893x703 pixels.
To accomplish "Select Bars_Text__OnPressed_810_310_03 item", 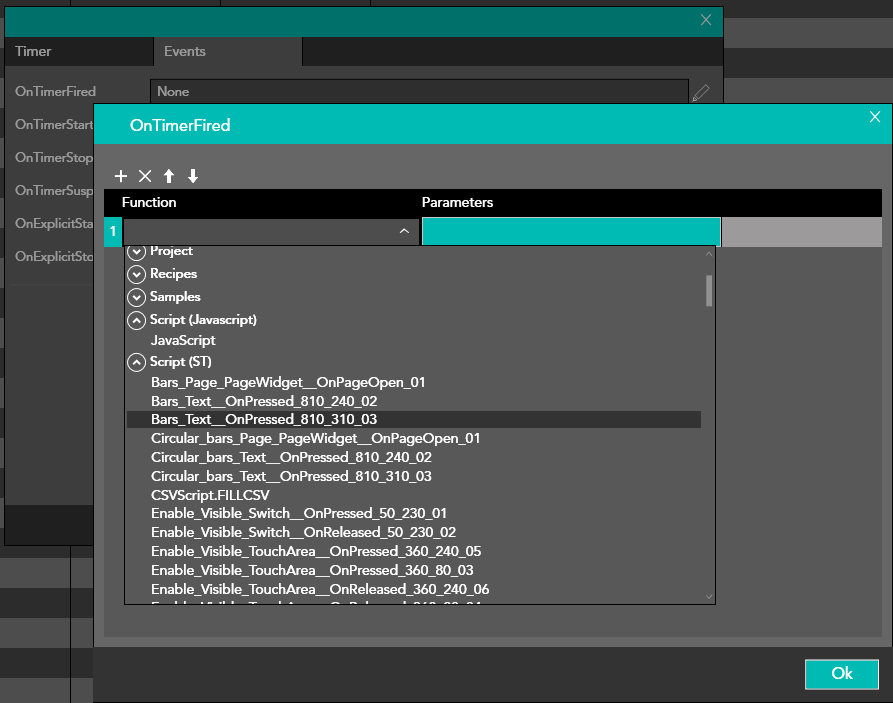I will point(263,419).
